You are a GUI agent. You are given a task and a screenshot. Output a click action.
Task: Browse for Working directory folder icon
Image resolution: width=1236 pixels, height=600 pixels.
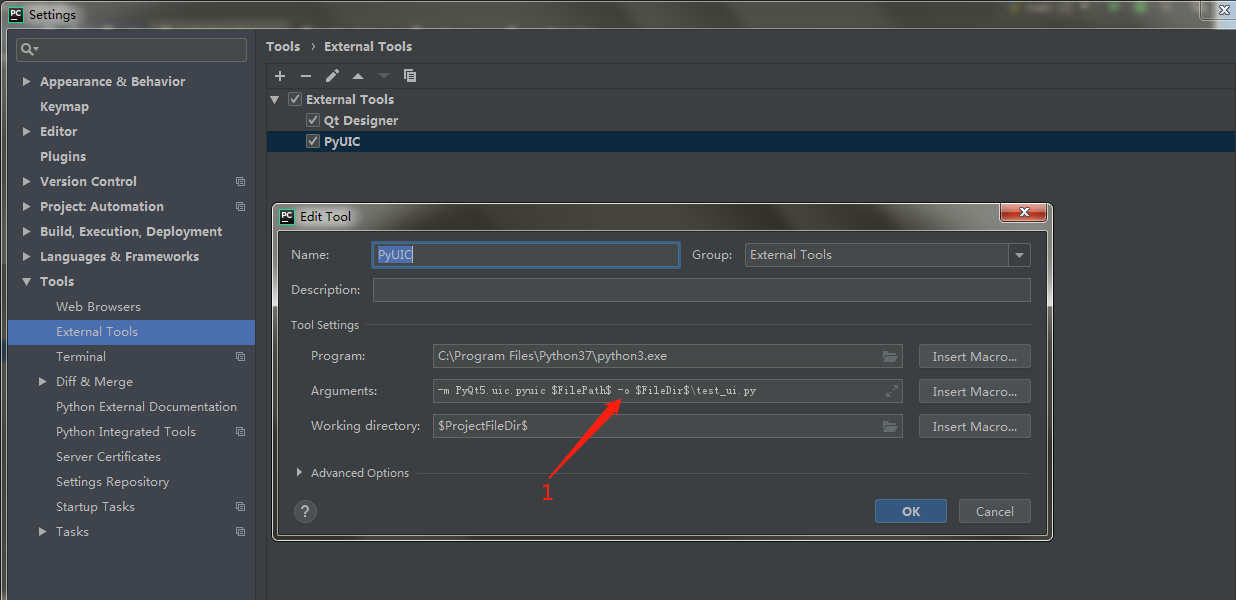890,426
